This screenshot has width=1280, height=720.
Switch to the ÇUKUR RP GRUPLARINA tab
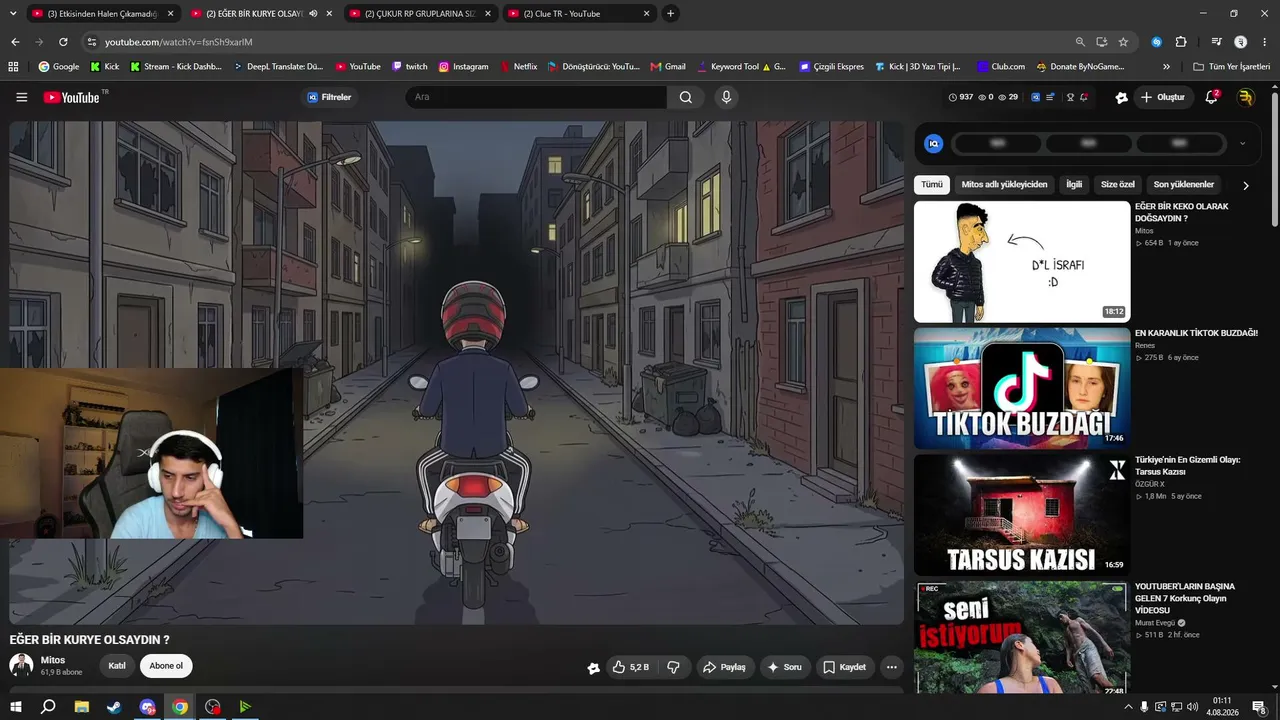(x=419, y=14)
